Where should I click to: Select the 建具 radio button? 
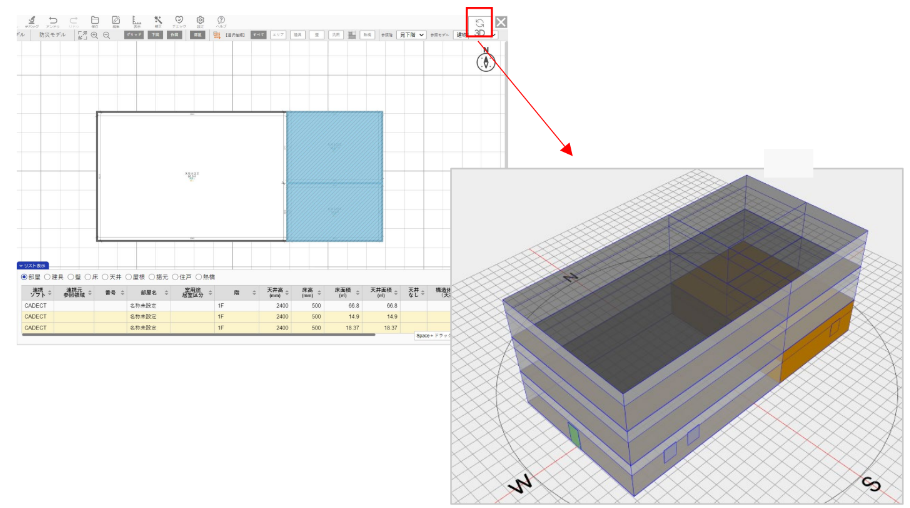pos(48,277)
